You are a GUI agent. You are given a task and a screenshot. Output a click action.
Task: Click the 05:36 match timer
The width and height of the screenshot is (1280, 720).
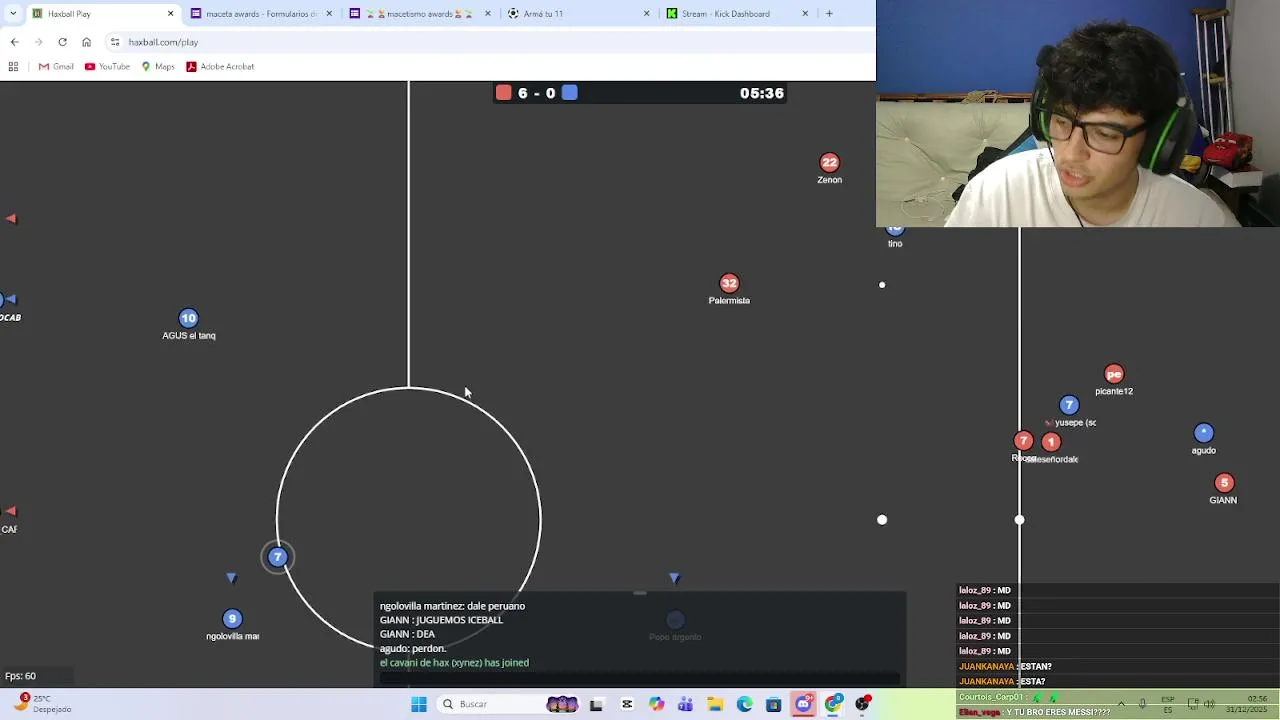click(x=762, y=93)
